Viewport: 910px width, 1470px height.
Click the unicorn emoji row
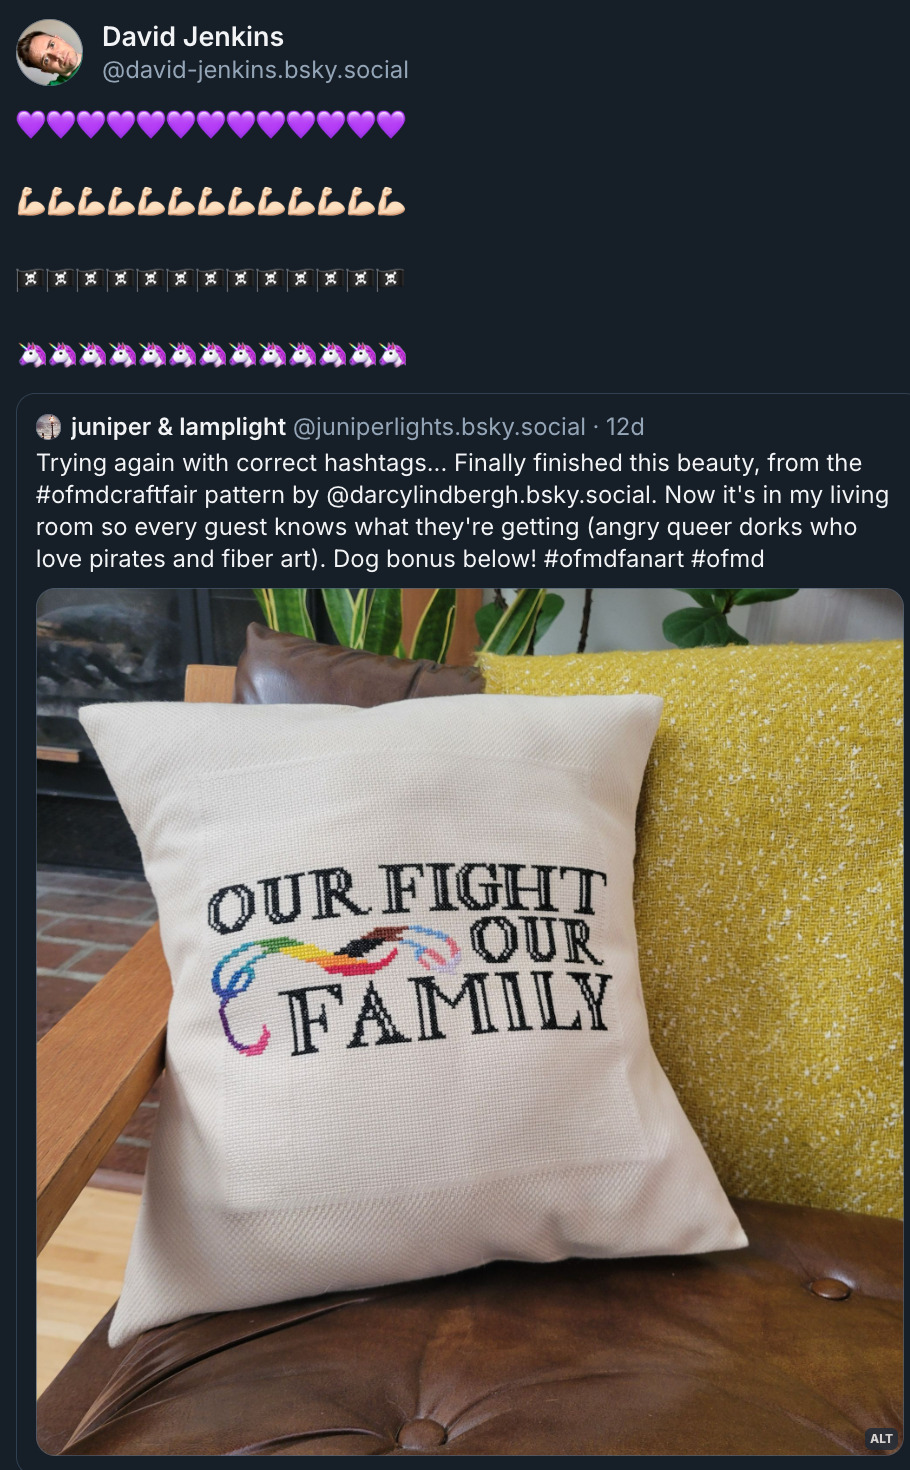tap(211, 354)
